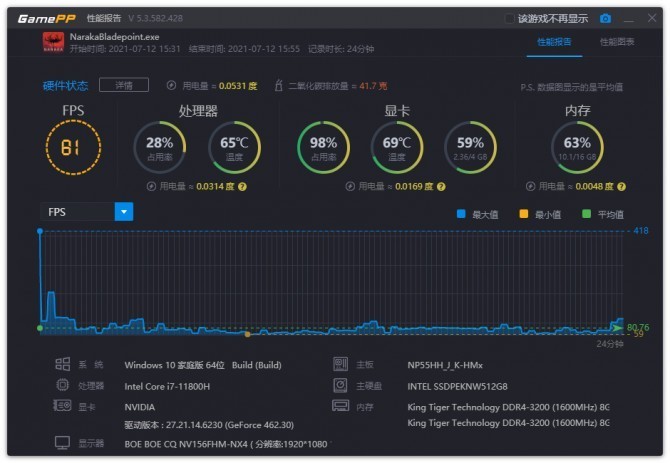Viewport: 670px width, 463px height.
Task: Click the GamePP logo
Action: coord(47,18)
